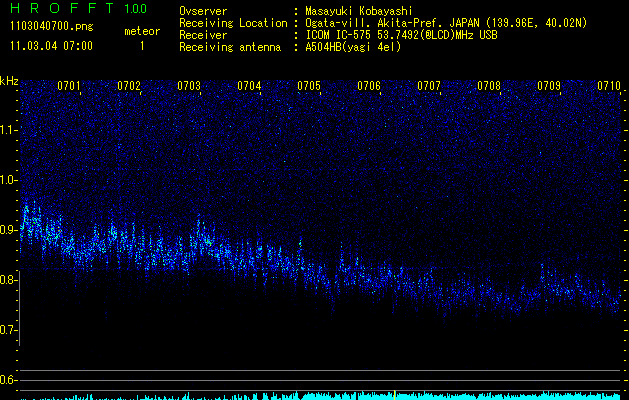Click the ICOM IC-575 receiver text

402,35
